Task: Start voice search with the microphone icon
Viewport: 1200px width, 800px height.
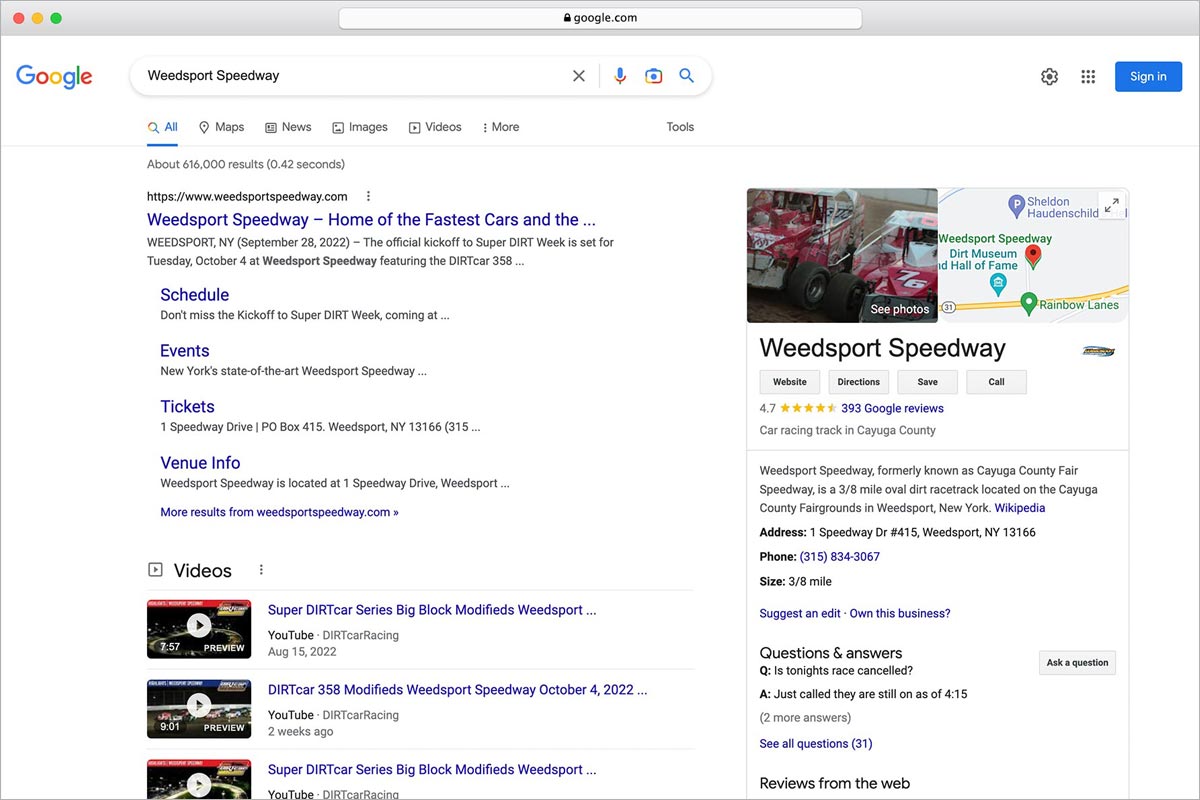Action: (x=620, y=76)
